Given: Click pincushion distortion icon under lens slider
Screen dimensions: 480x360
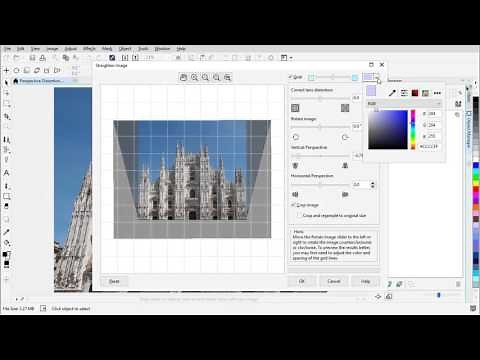Looking at the screenshot, I should coord(295,108).
